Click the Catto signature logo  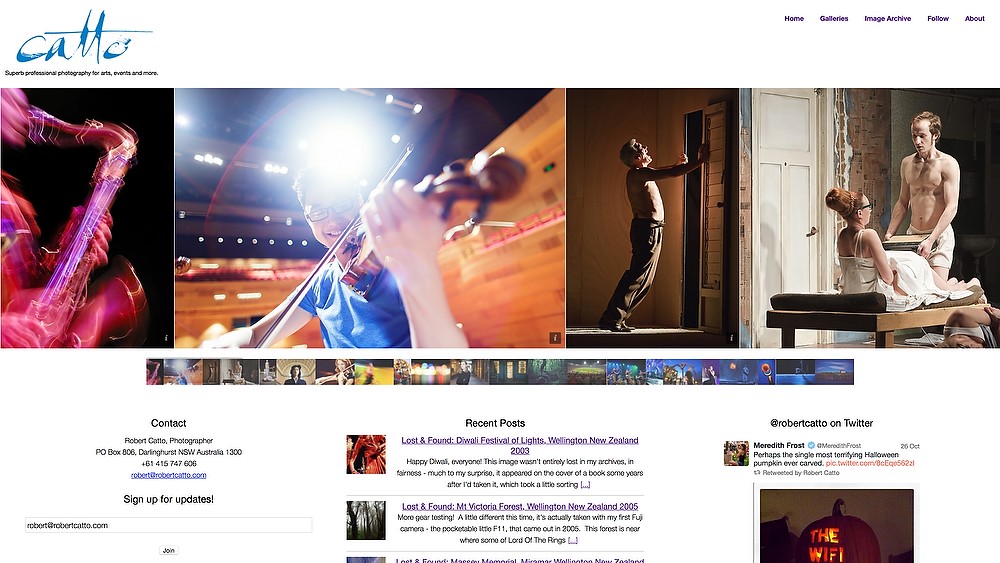tap(84, 37)
